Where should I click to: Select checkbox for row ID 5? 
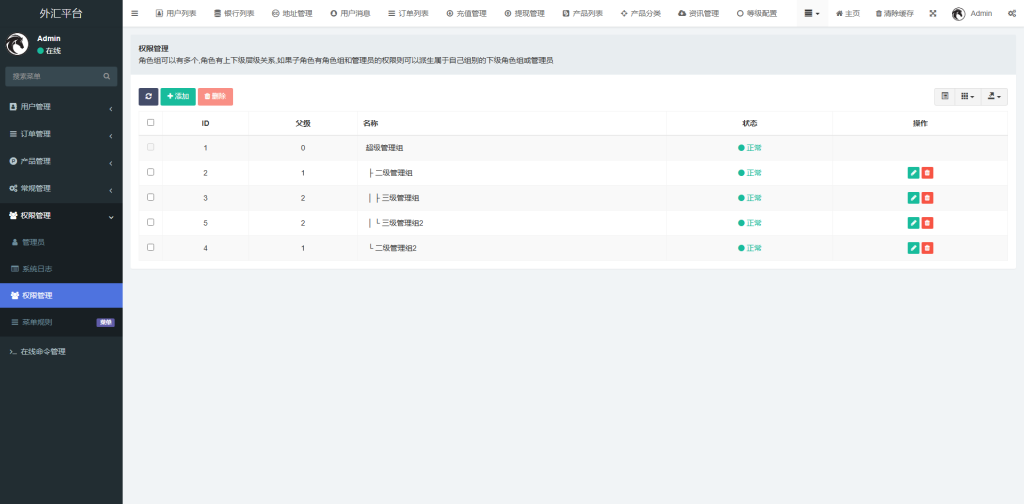pos(151,222)
